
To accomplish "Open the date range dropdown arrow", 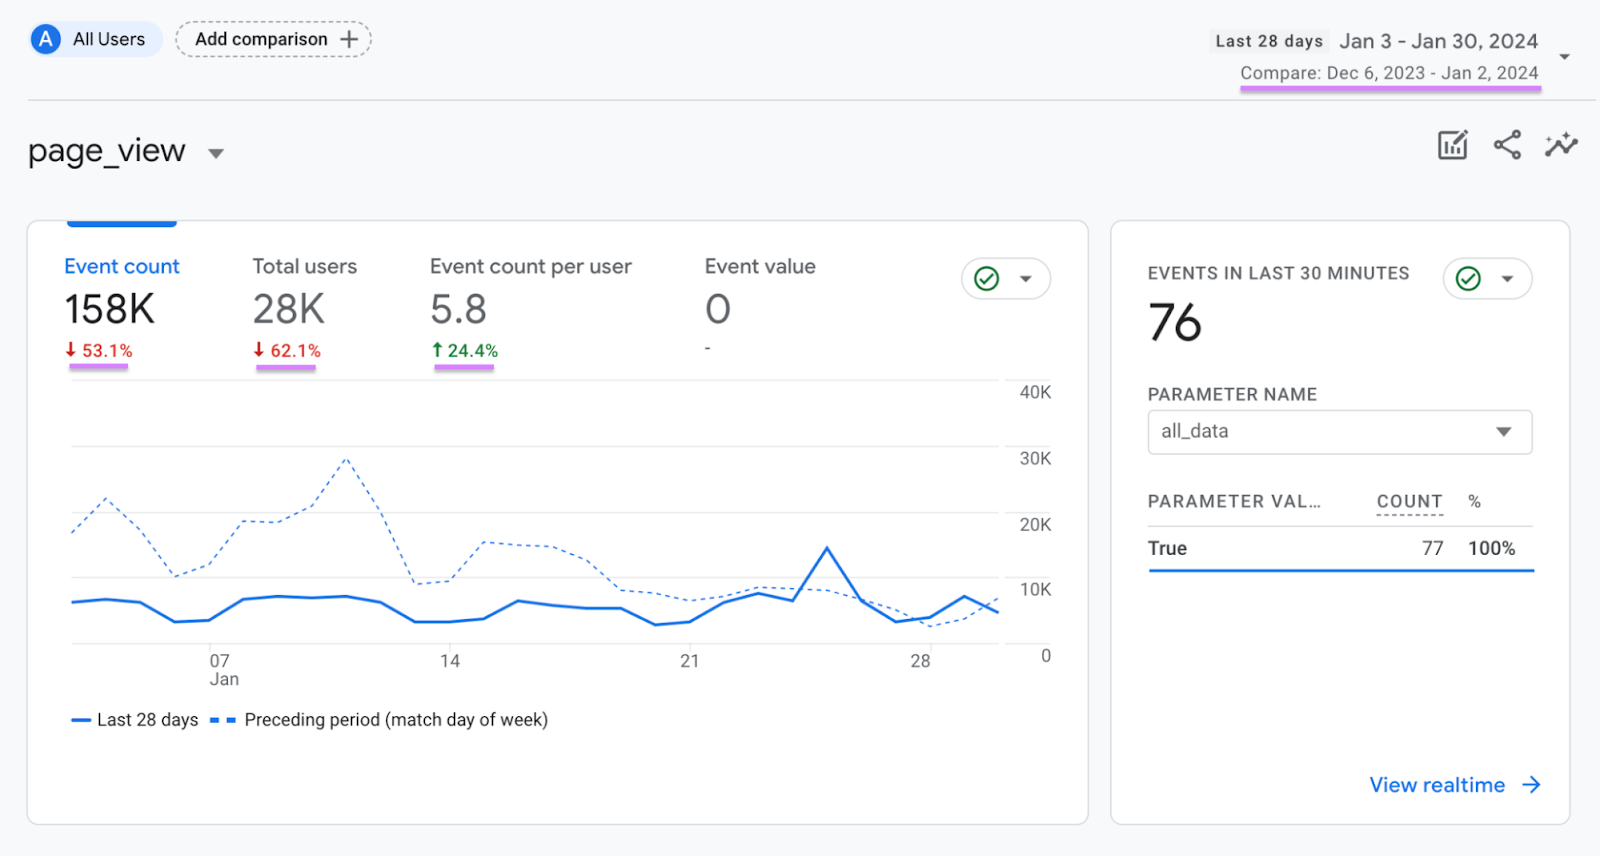I will click(x=1565, y=57).
